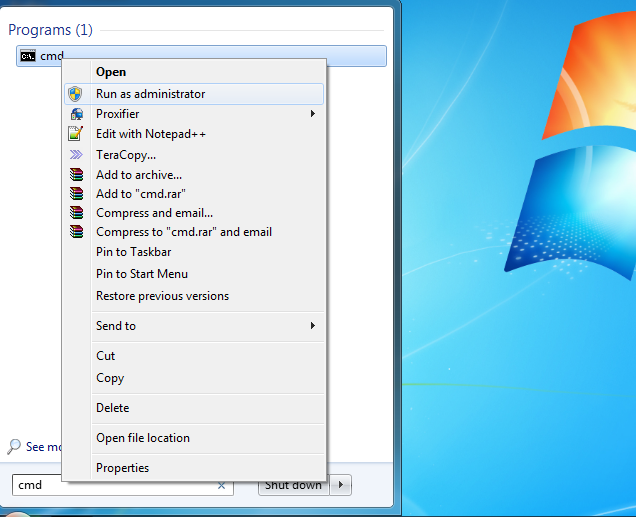Select Compress to "cmd.rar" and email
The image size is (636, 517).
[195, 232]
